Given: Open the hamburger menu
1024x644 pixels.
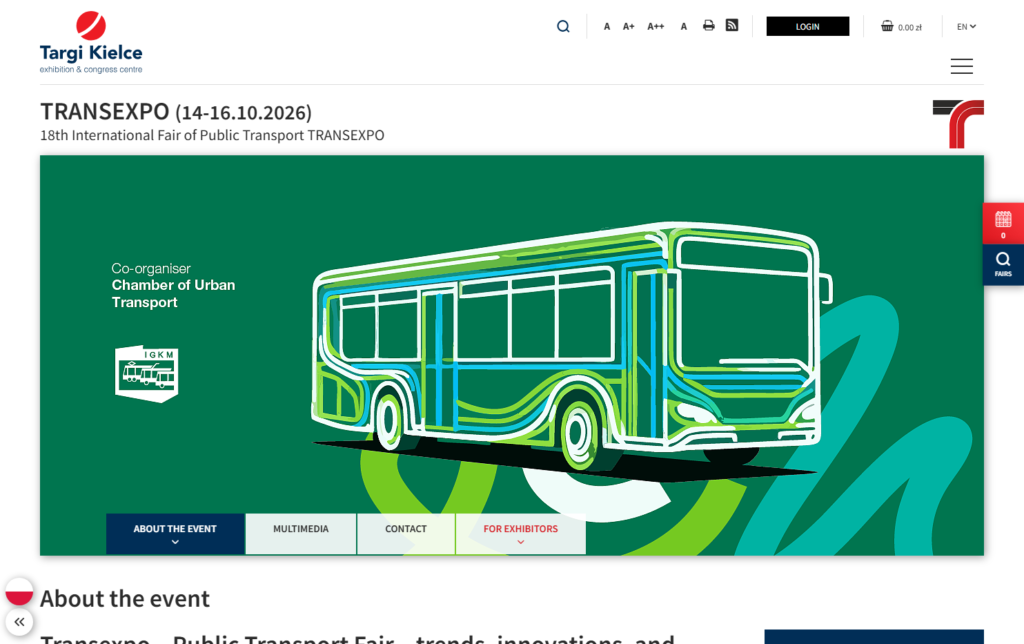Looking at the screenshot, I should [961, 66].
